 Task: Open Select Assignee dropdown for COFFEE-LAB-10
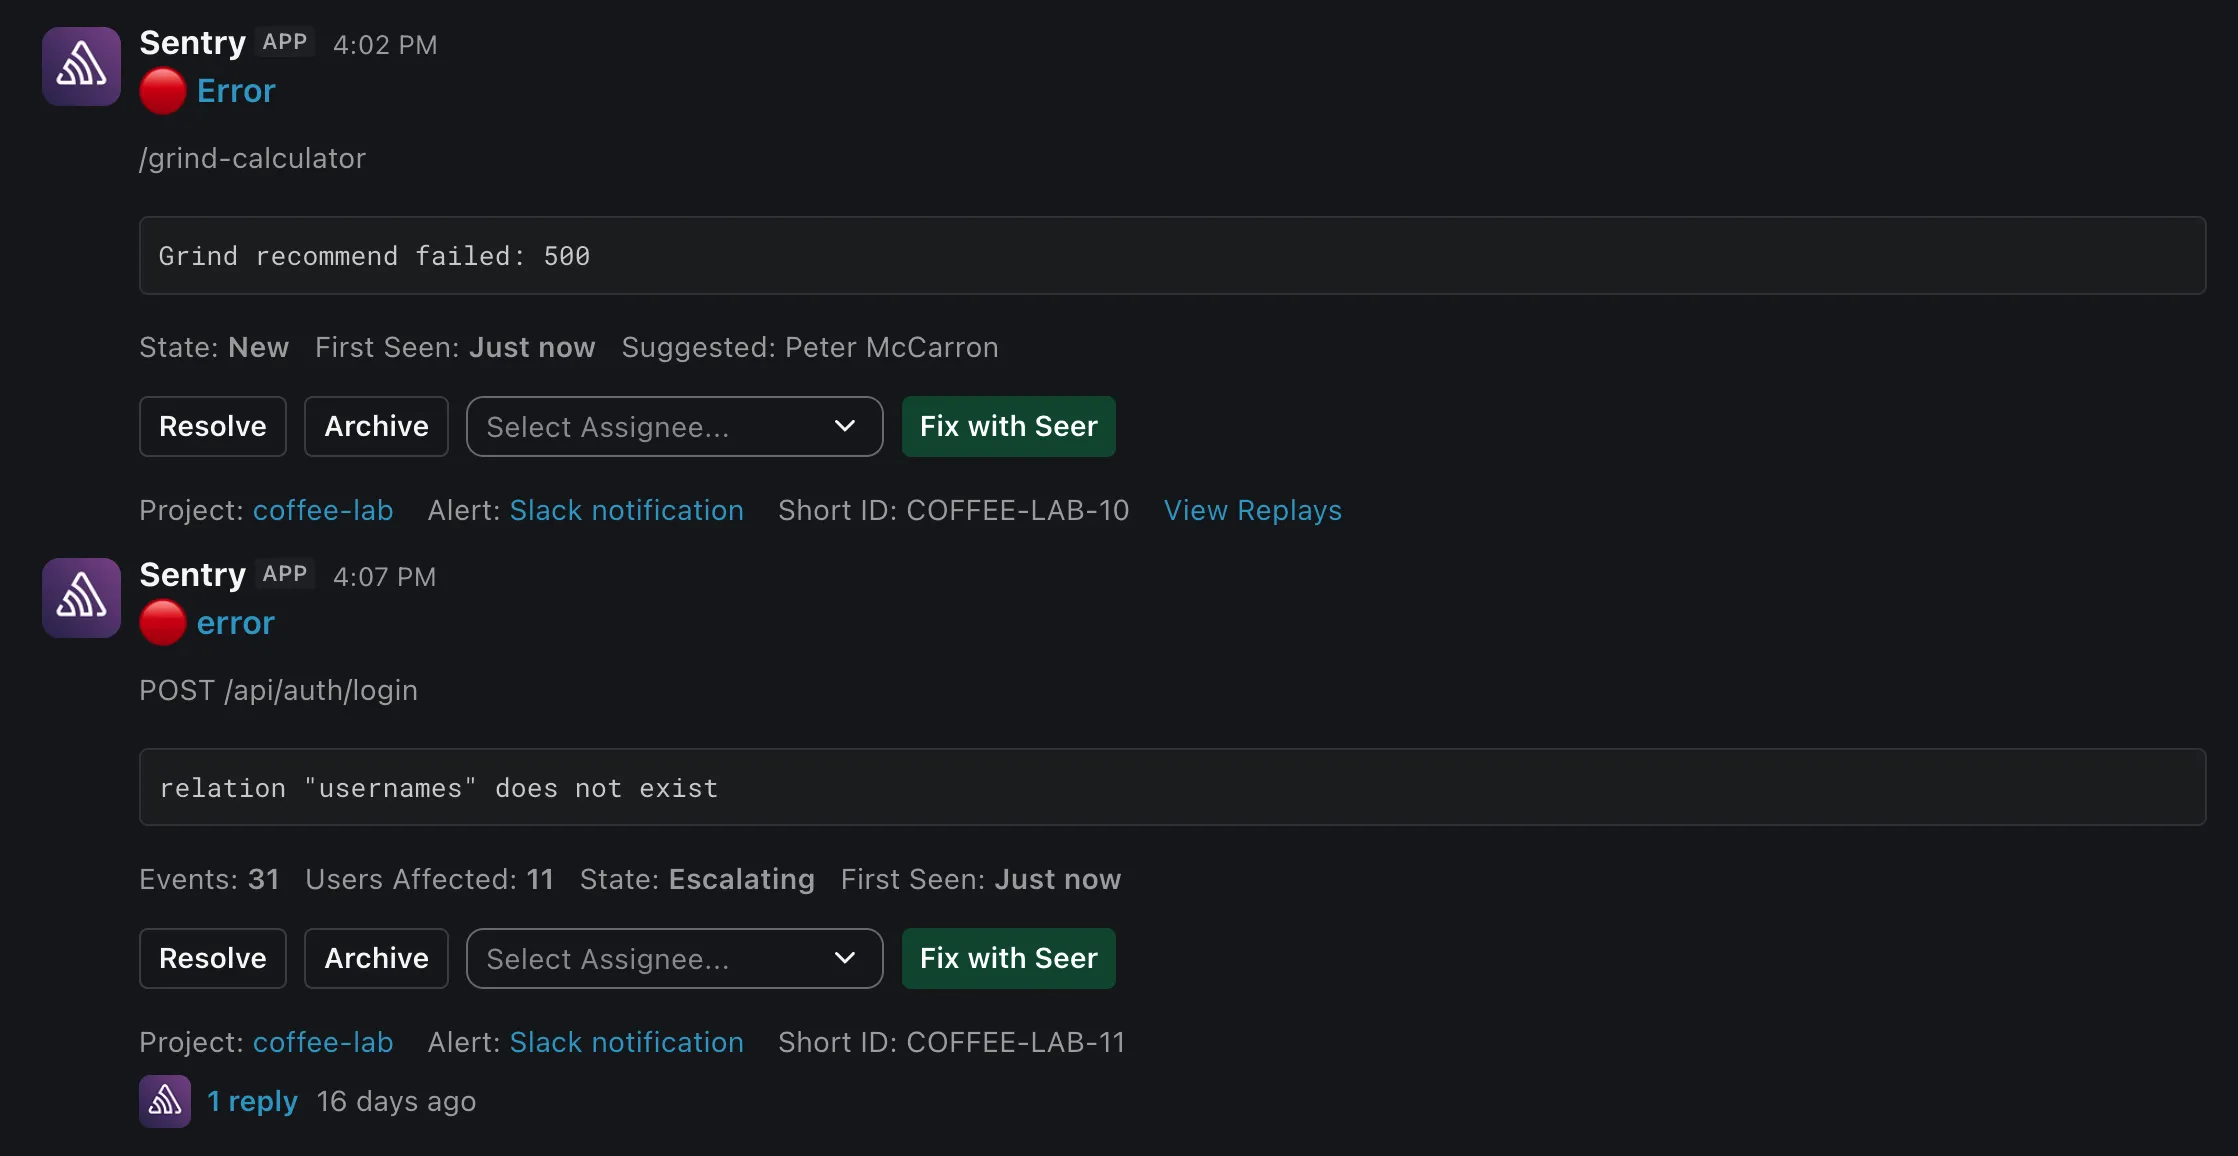tap(675, 427)
